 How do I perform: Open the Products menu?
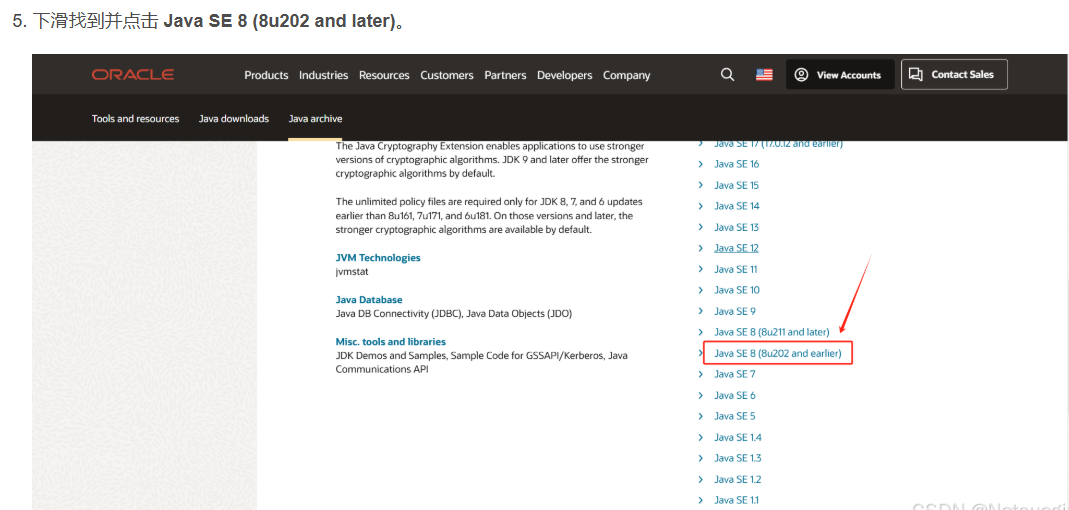pyautogui.click(x=267, y=75)
